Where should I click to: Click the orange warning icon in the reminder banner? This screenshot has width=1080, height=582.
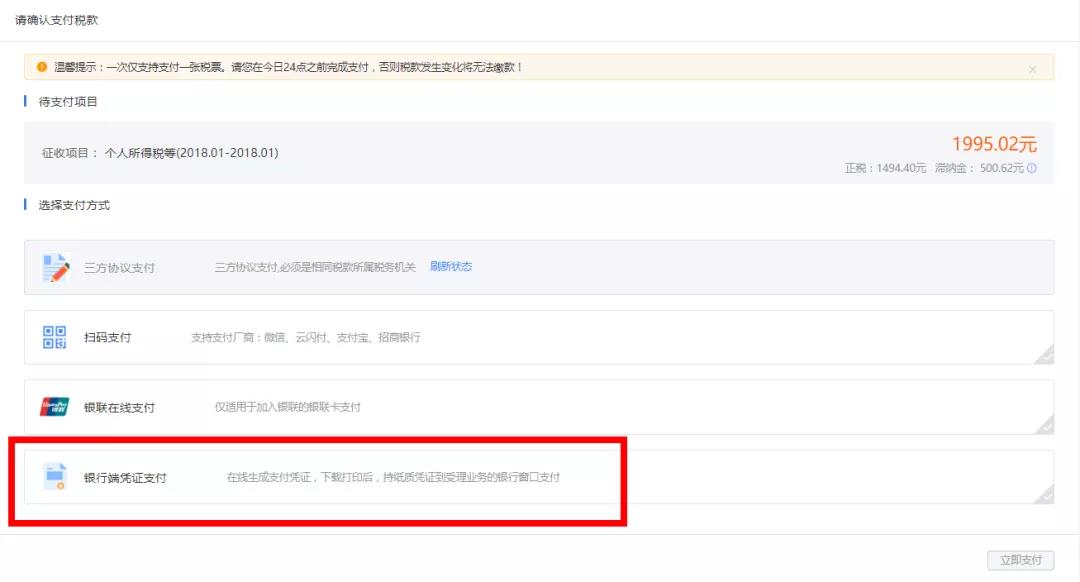42,67
